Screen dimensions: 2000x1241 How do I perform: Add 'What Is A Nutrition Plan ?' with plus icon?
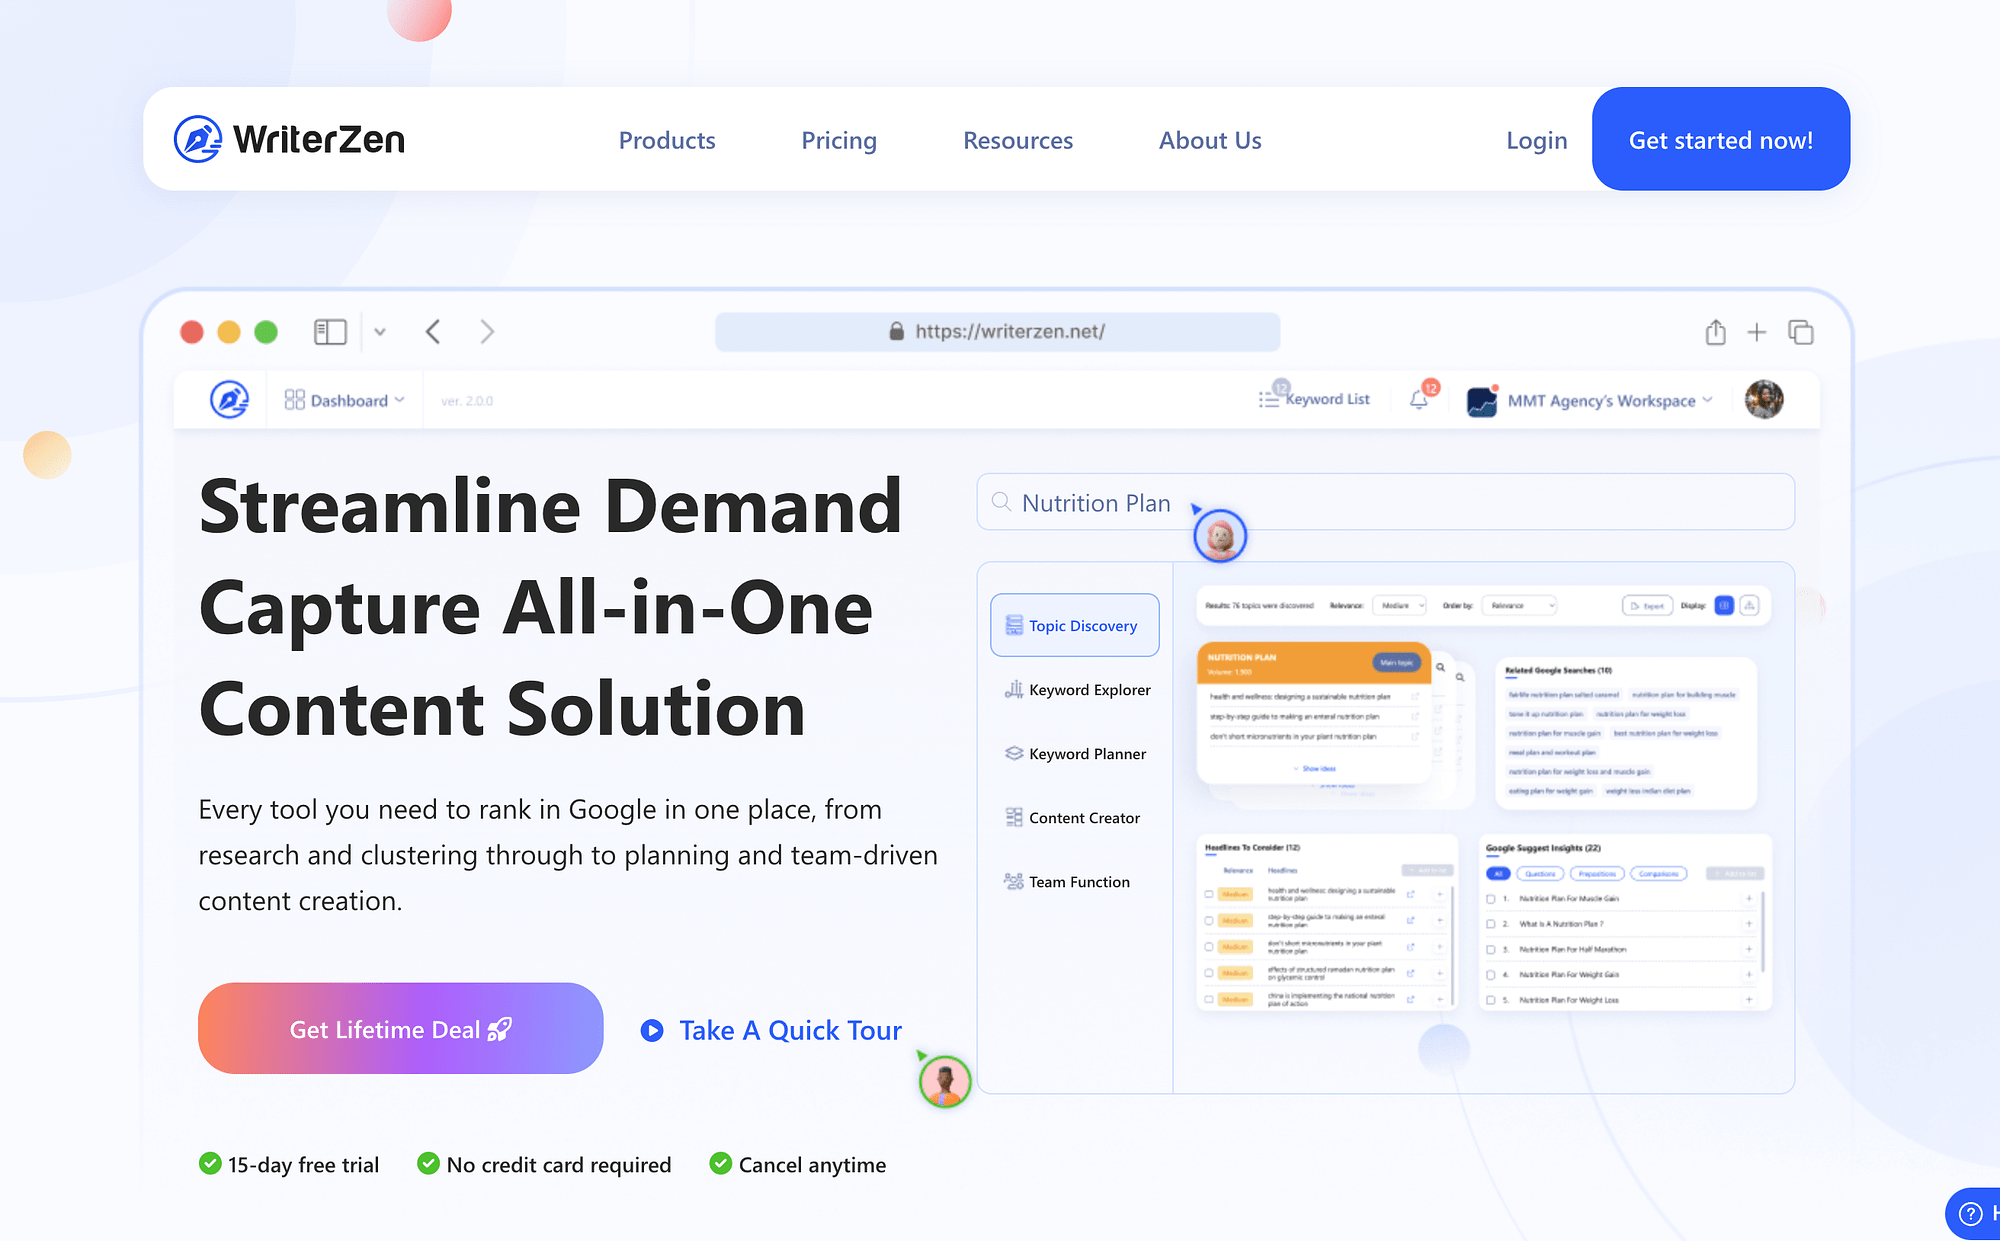click(x=1749, y=924)
